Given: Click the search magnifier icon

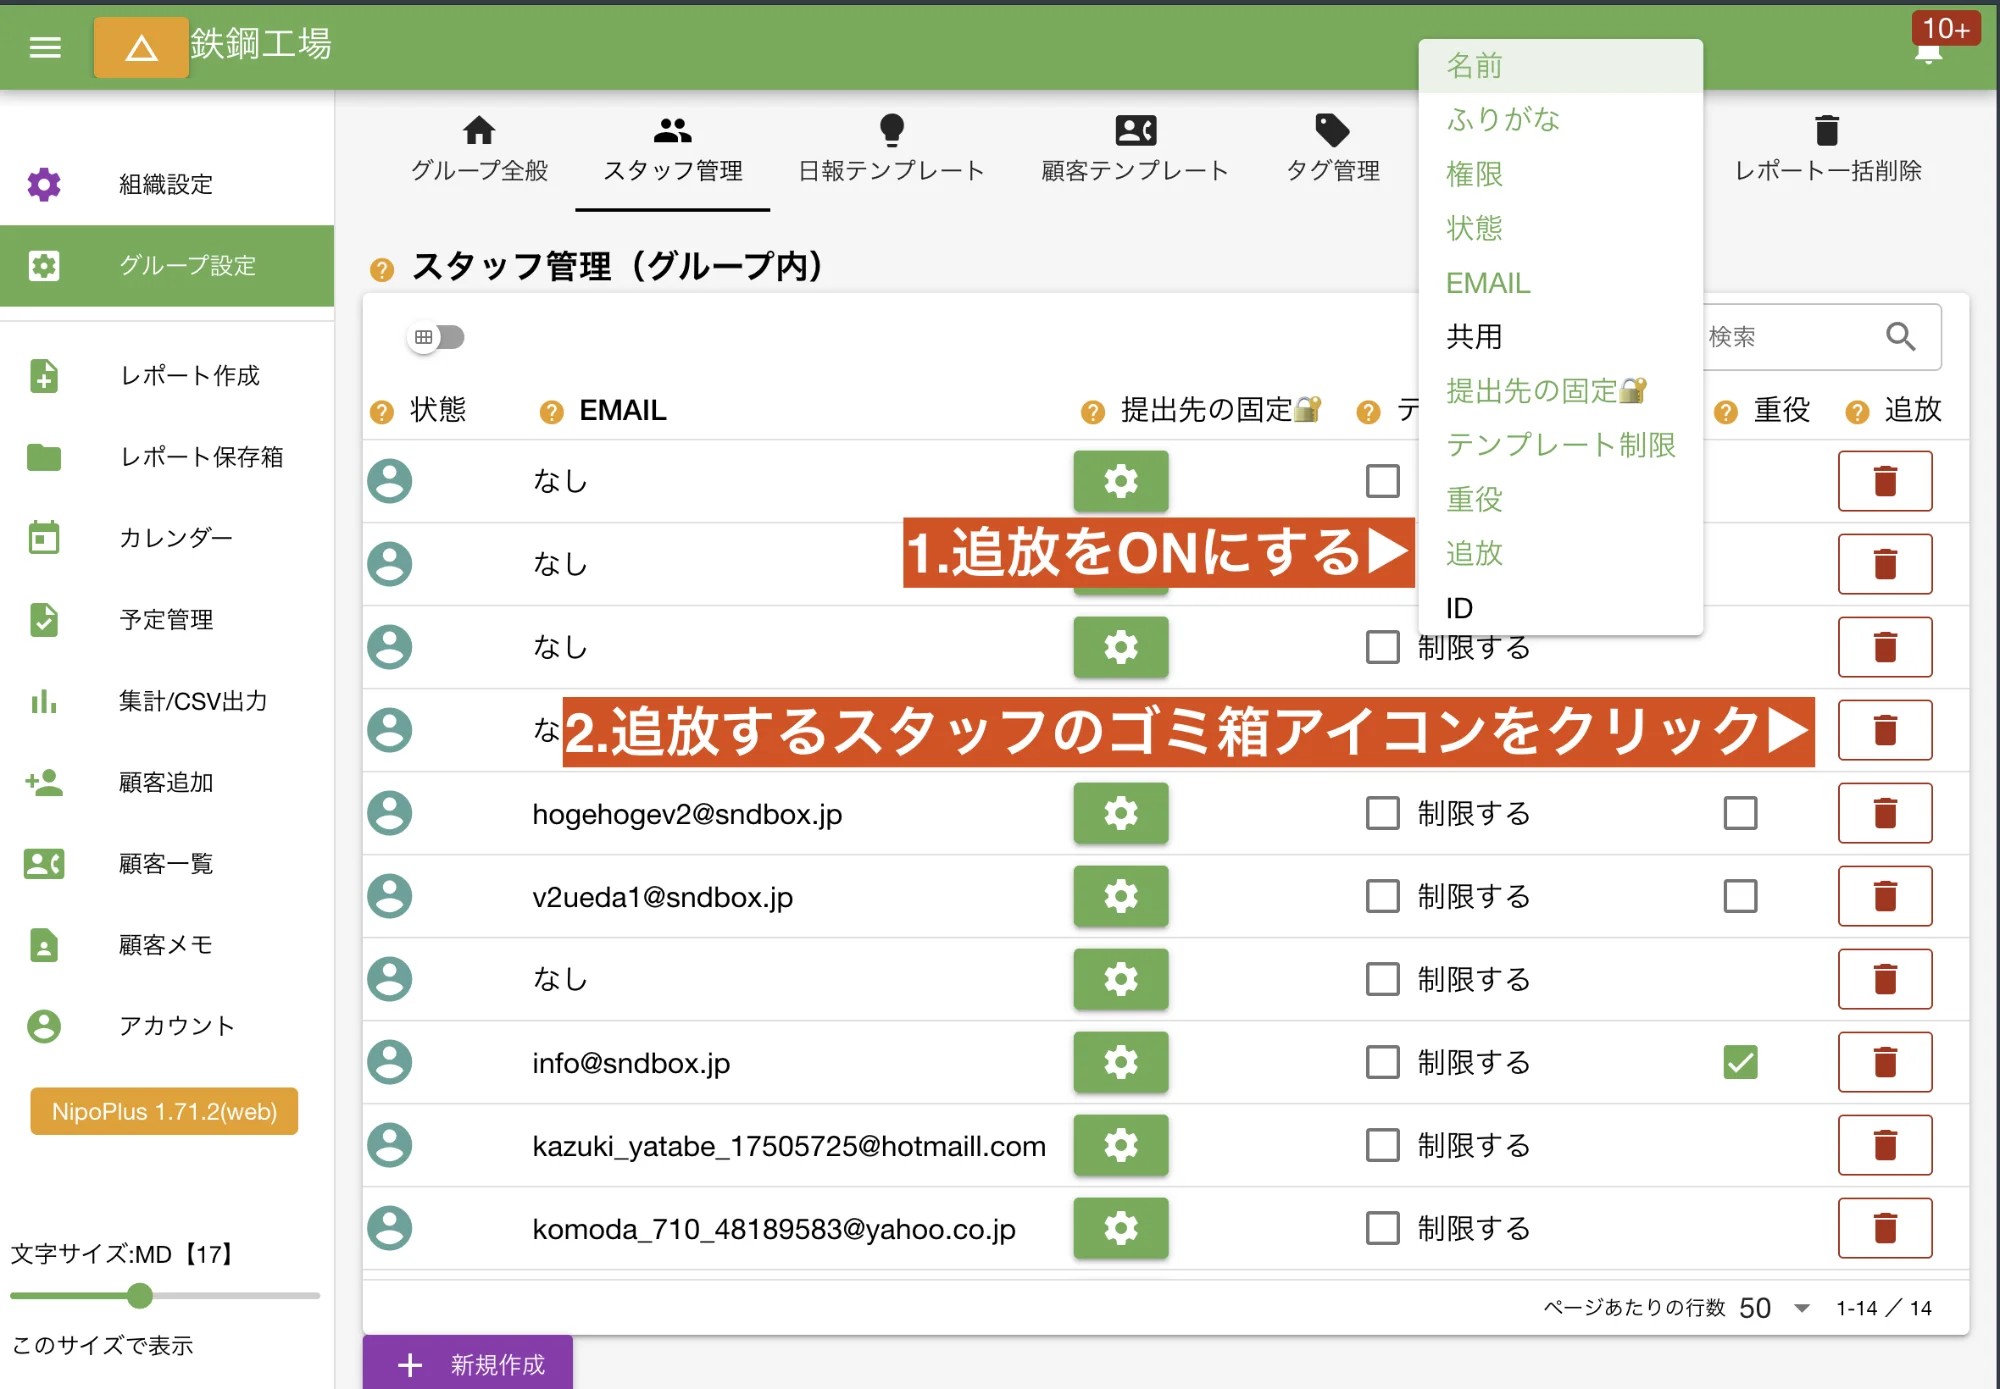Looking at the screenshot, I should point(1901,337).
